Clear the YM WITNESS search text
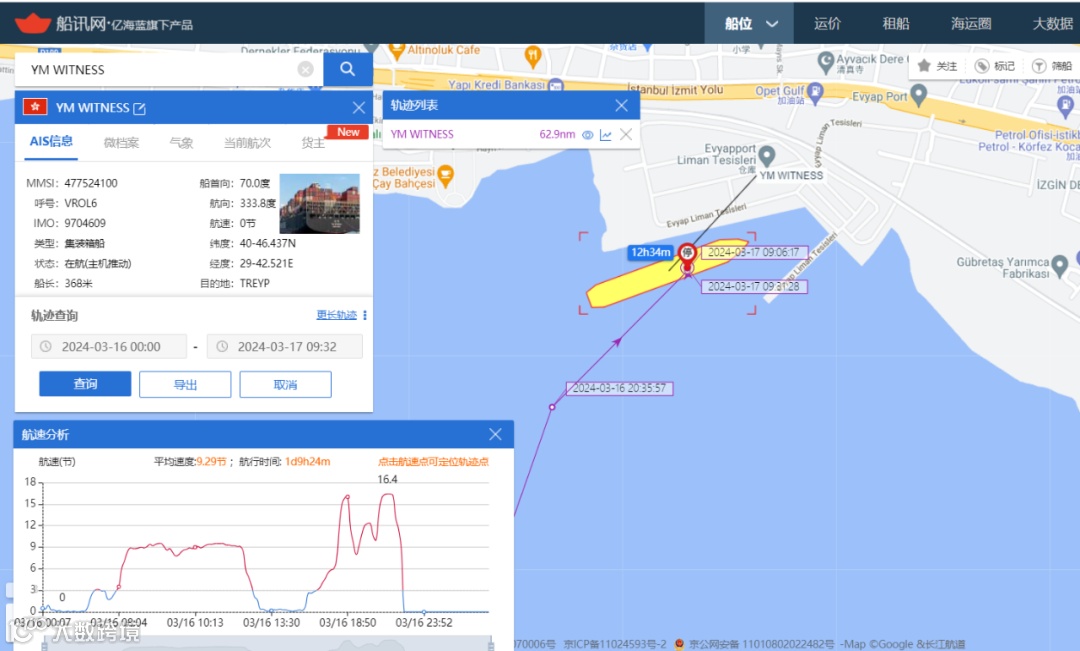The height and width of the screenshot is (651, 1080). pos(305,69)
